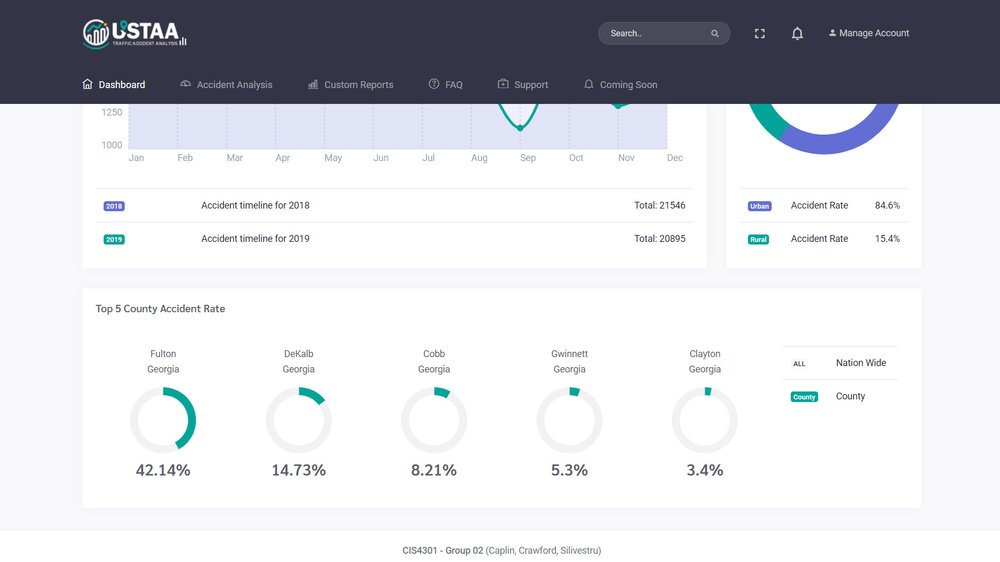Click the DeKalb county donut chart
1000x562 pixels.
[x=298, y=420]
